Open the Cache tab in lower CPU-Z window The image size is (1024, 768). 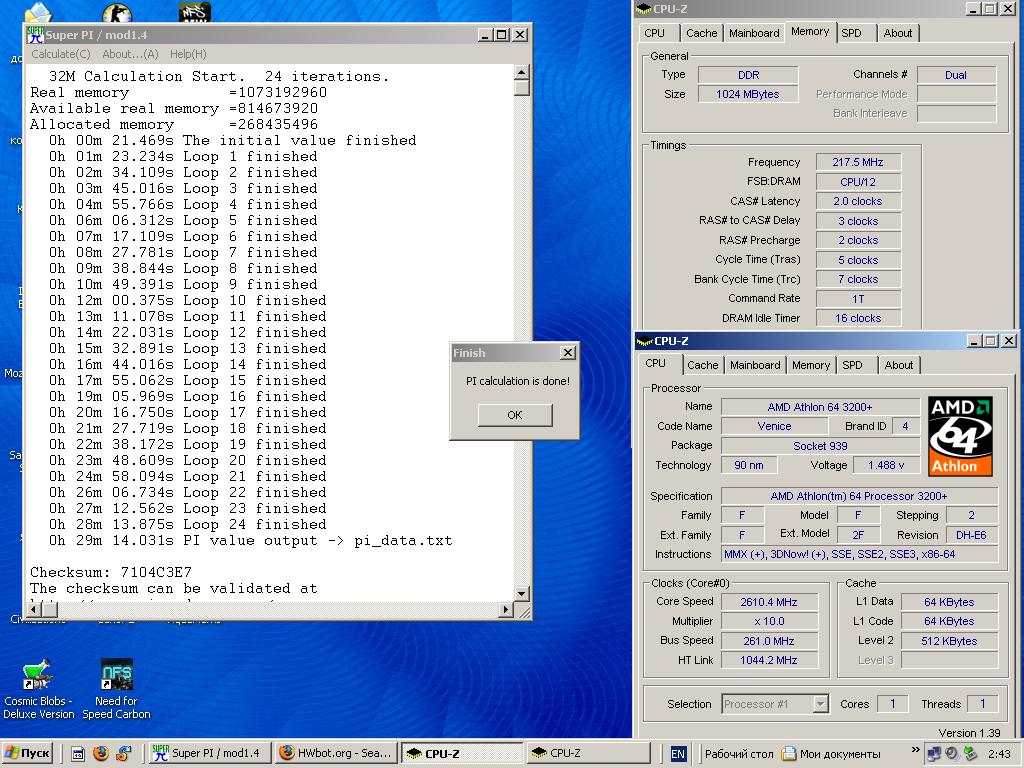(x=703, y=365)
